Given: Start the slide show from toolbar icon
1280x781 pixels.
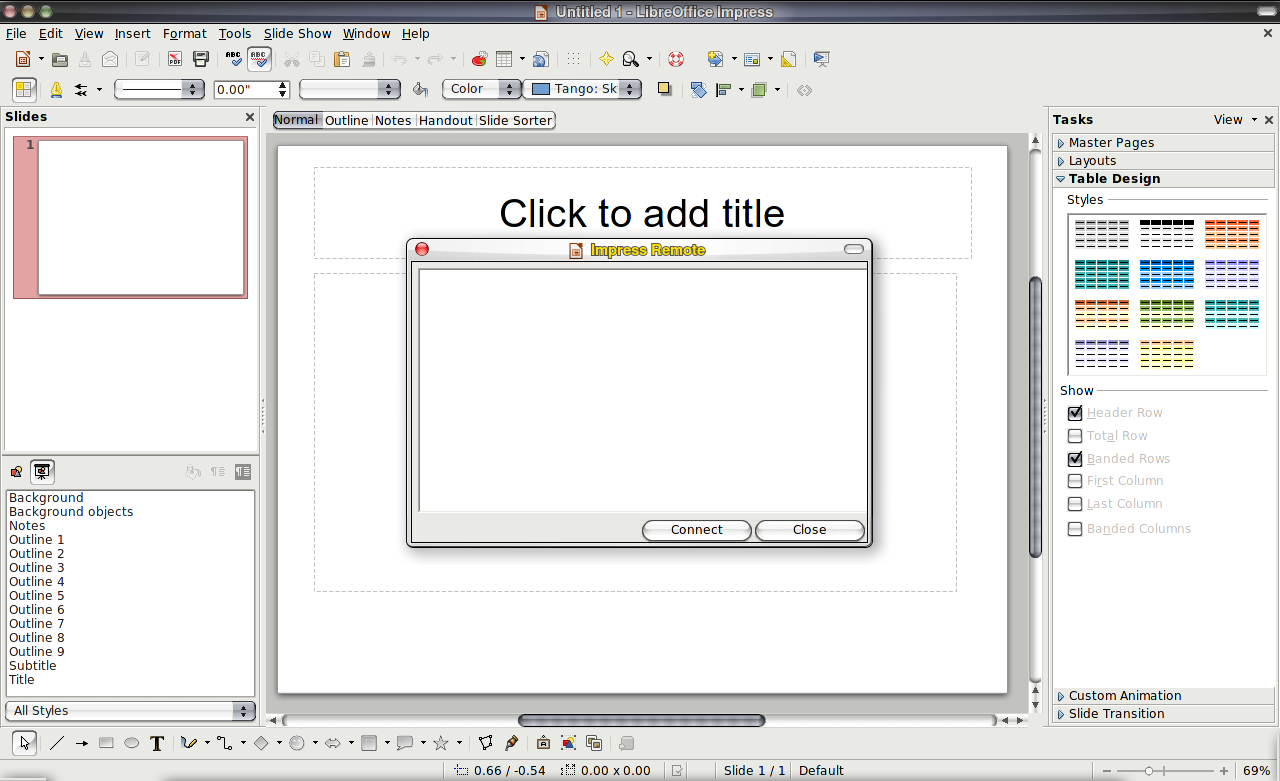Looking at the screenshot, I should tap(821, 60).
